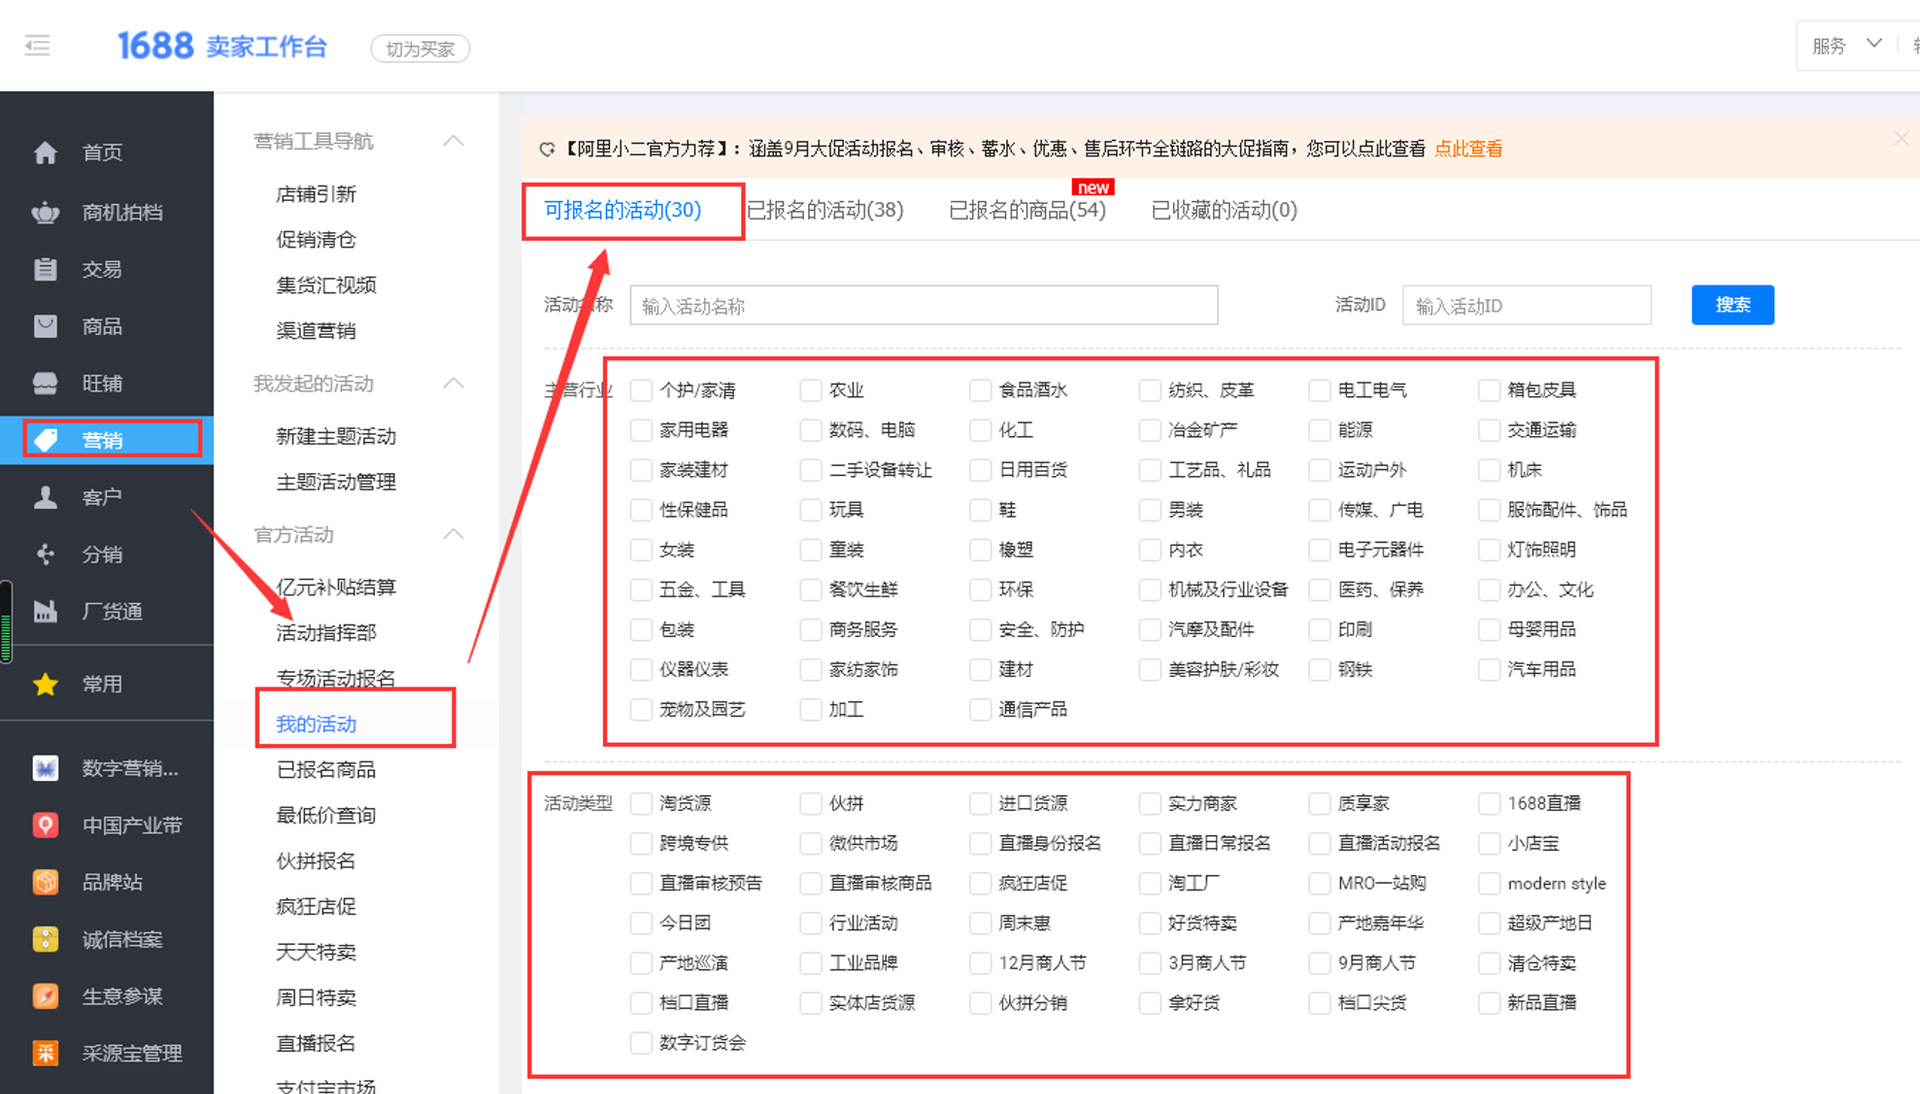Collapse the 官方活动 section chevron
Image resolution: width=1920 pixels, height=1094 pixels.
pyautogui.click(x=453, y=534)
